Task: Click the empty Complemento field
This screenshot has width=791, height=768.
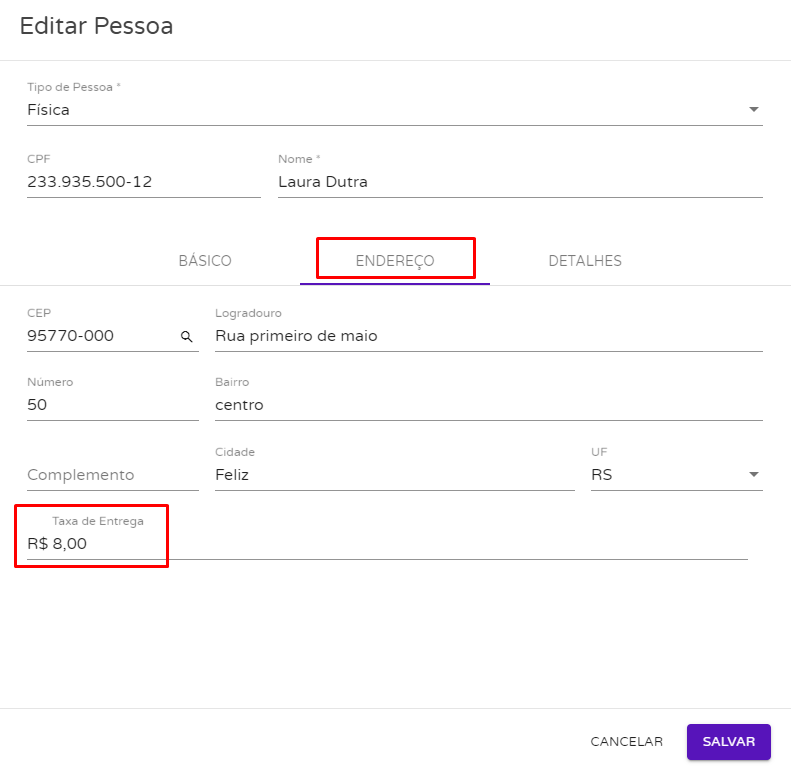Action: point(112,474)
